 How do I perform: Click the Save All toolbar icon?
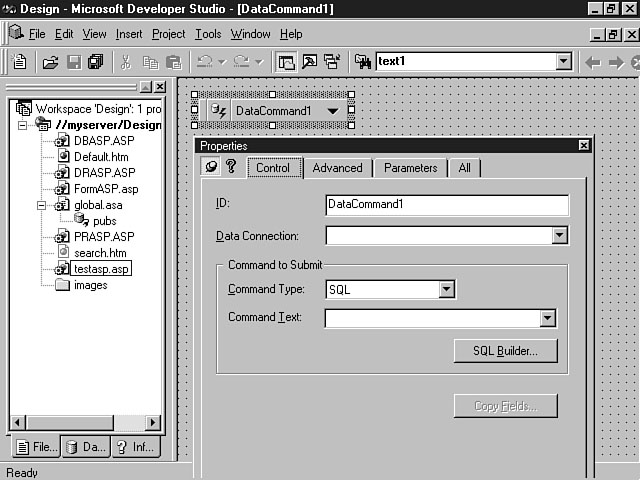click(95, 62)
